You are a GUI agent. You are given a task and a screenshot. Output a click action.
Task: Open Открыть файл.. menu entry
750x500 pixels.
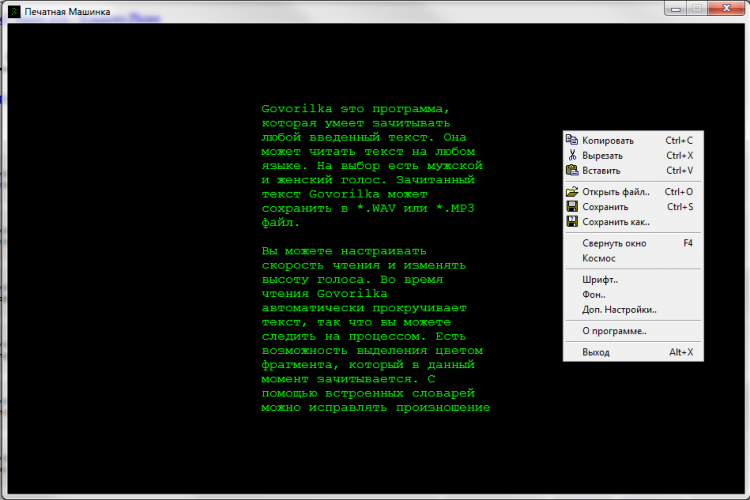point(633,192)
